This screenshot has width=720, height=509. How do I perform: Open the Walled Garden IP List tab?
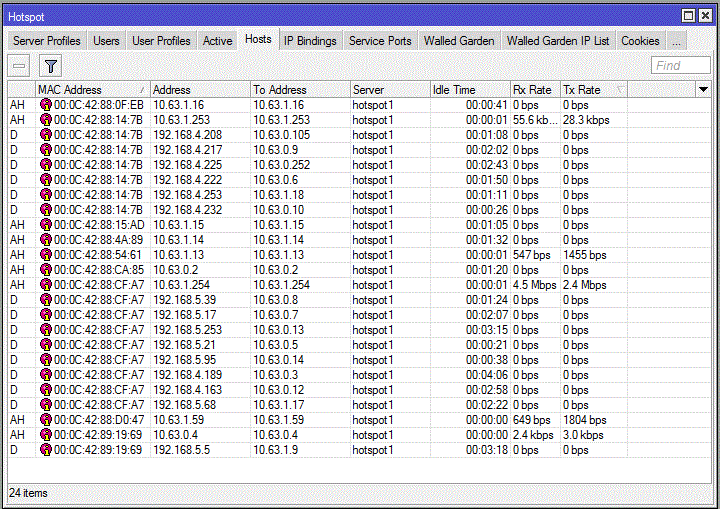pyautogui.click(x=558, y=41)
